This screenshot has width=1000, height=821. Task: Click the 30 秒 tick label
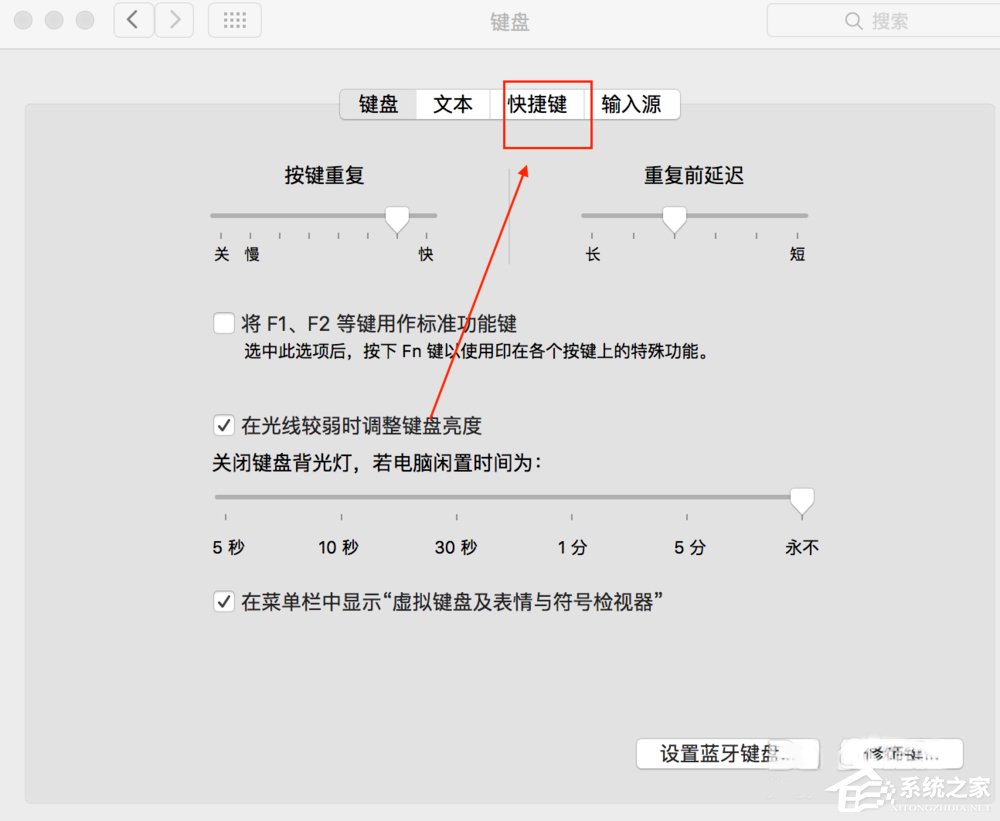tap(455, 547)
